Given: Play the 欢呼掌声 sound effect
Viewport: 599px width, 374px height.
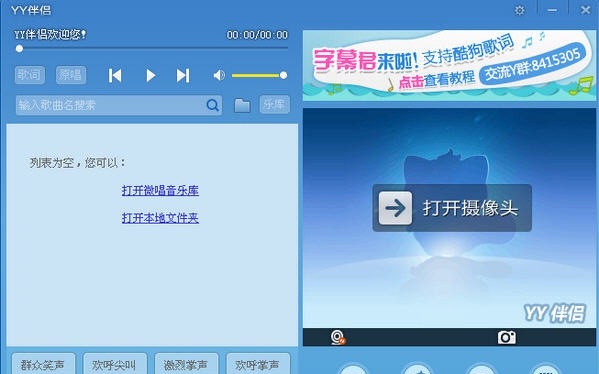Looking at the screenshot, I should click(258, 364).
